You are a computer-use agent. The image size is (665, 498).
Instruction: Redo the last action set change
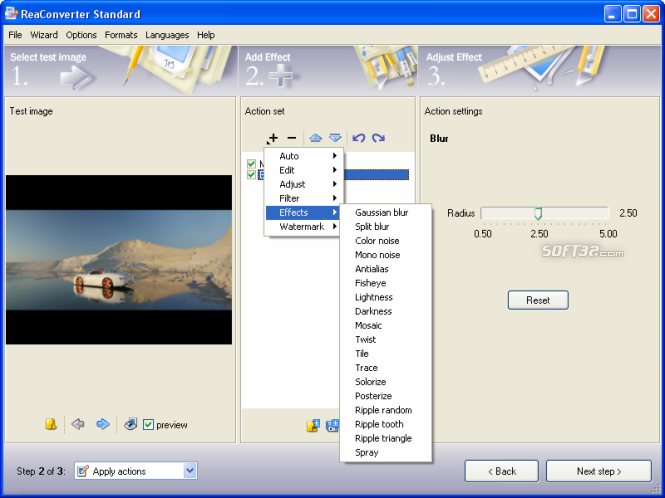[378, 138]
